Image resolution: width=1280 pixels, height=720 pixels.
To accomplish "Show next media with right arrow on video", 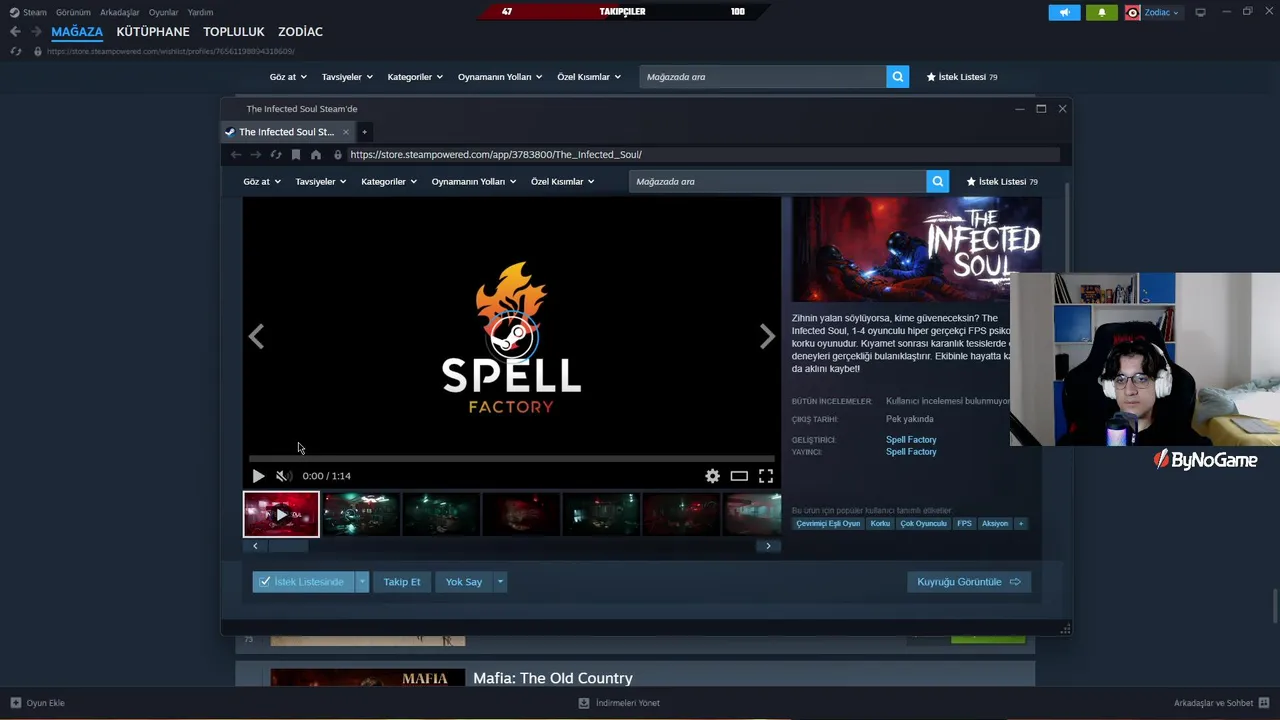I will click(x=767, y=337).
